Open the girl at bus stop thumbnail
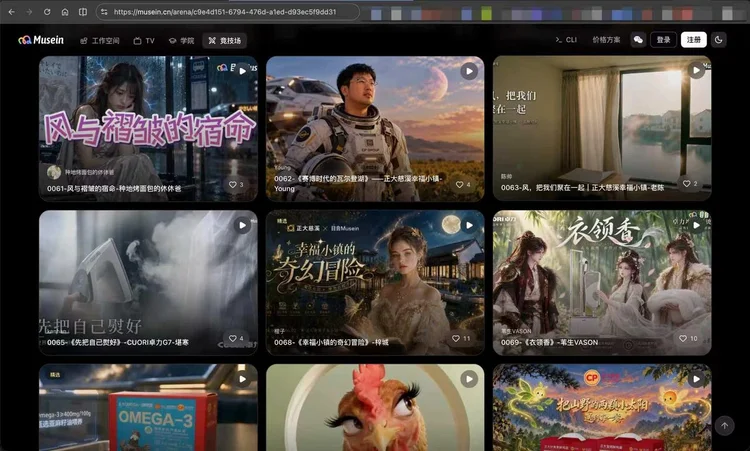Screen dimensions: 750x451 coord(148,128)
